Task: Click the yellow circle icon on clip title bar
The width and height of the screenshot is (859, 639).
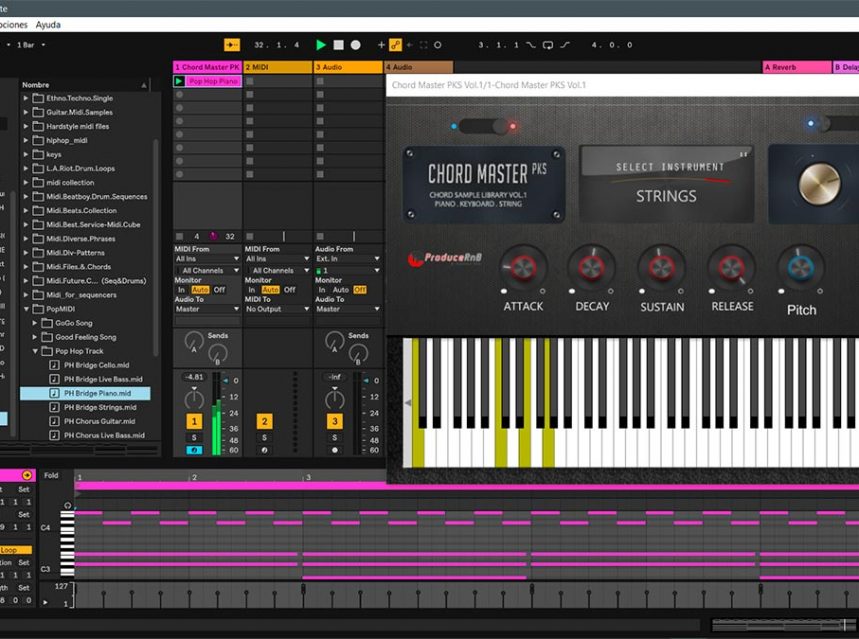Action: [x=27, y=475]
